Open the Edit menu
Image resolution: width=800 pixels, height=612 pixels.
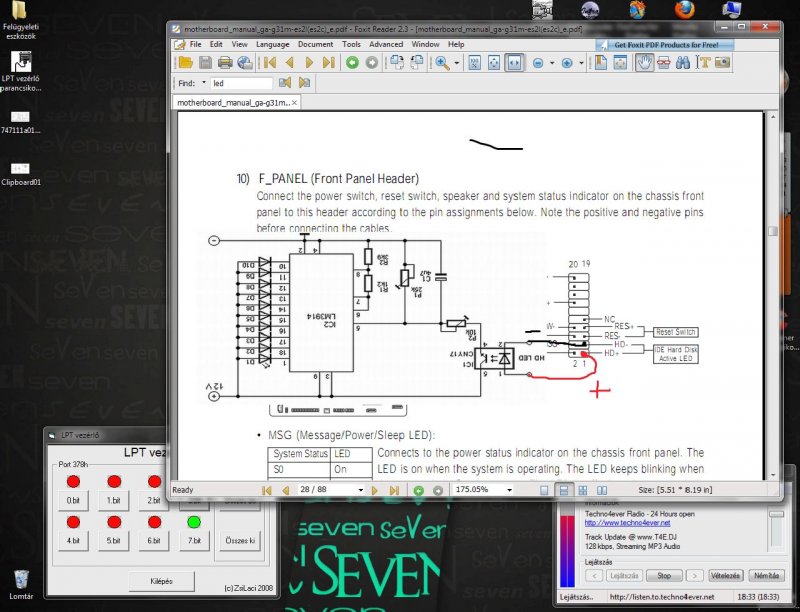216,44
